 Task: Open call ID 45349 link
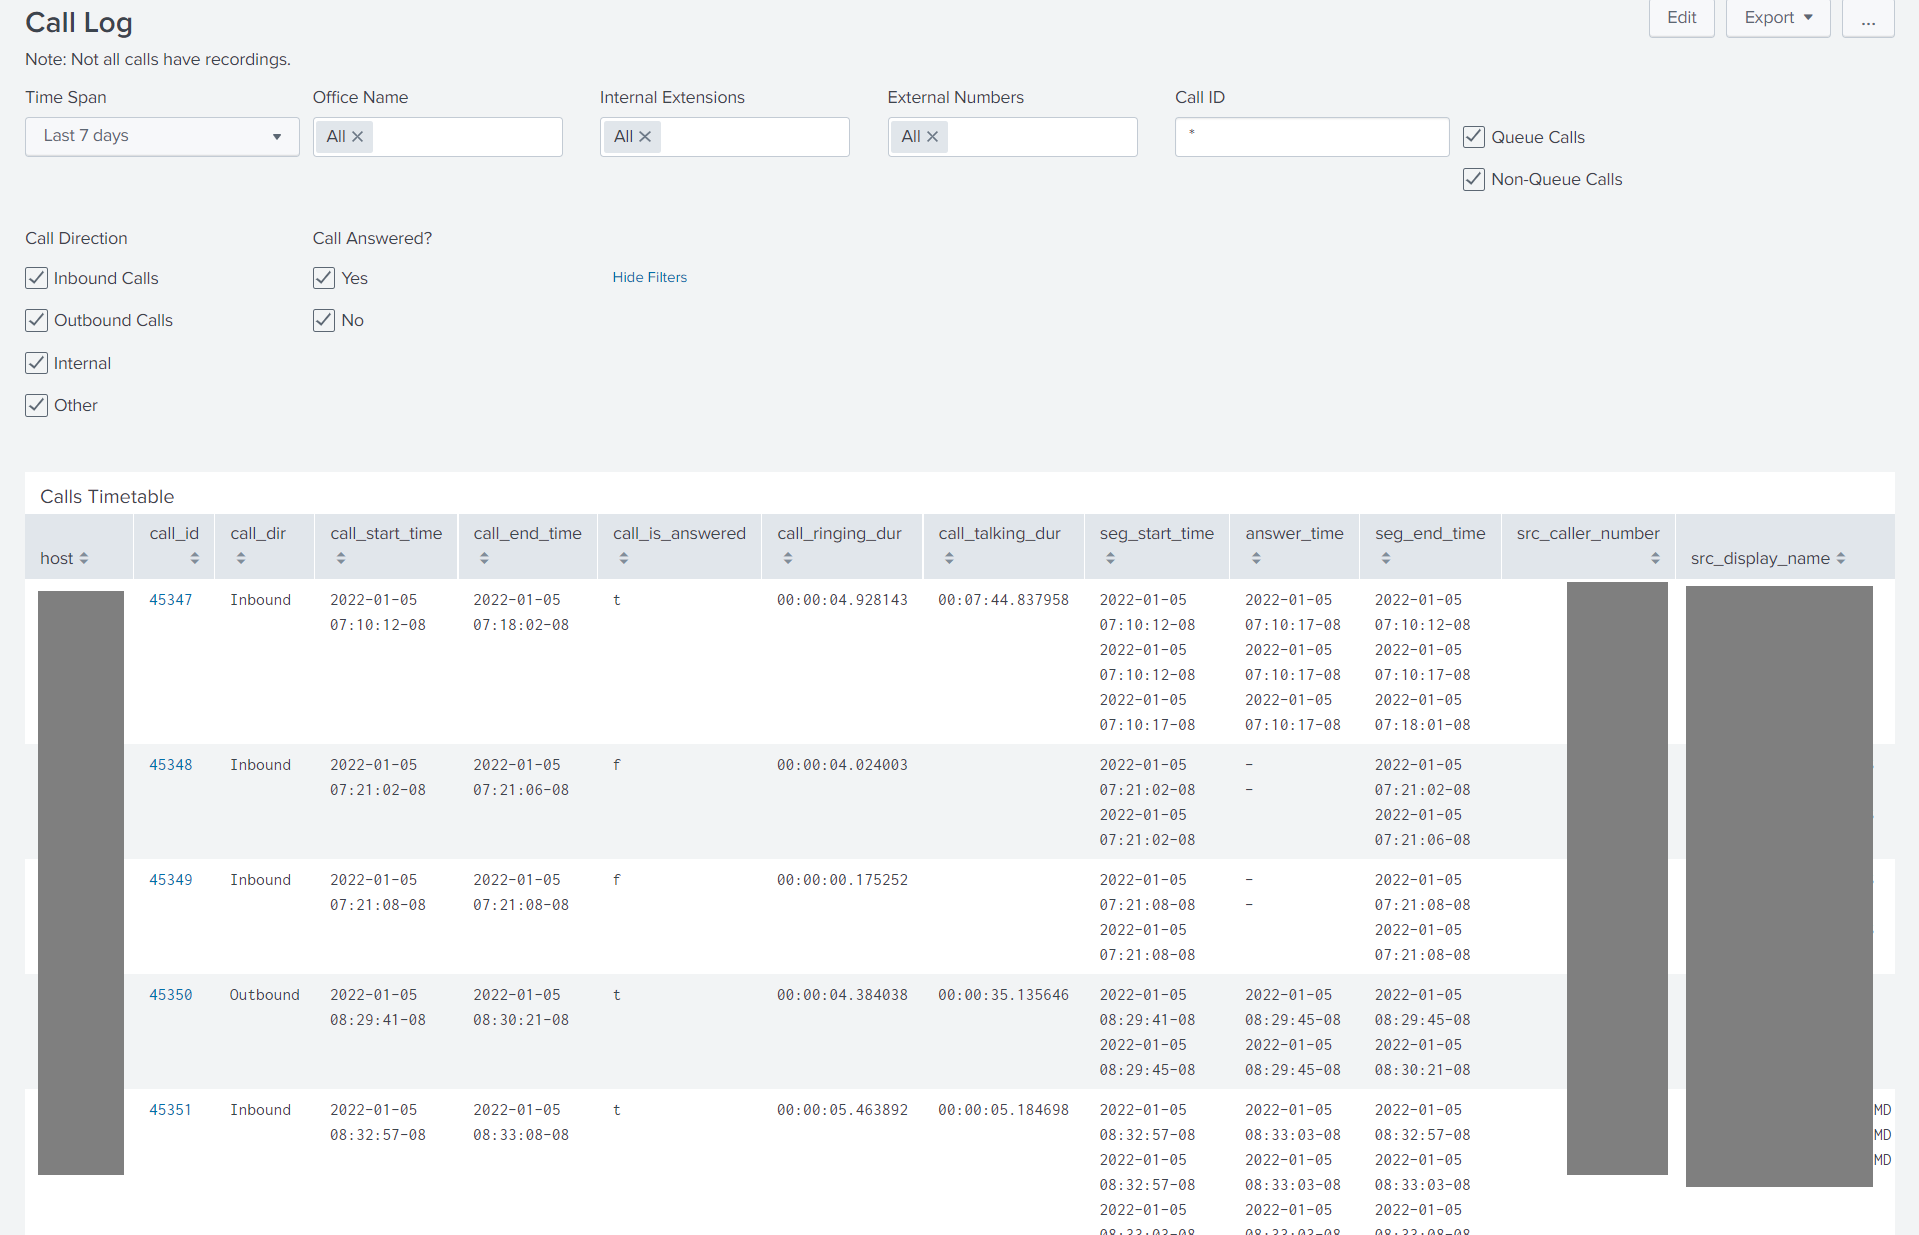coord(171,880)
